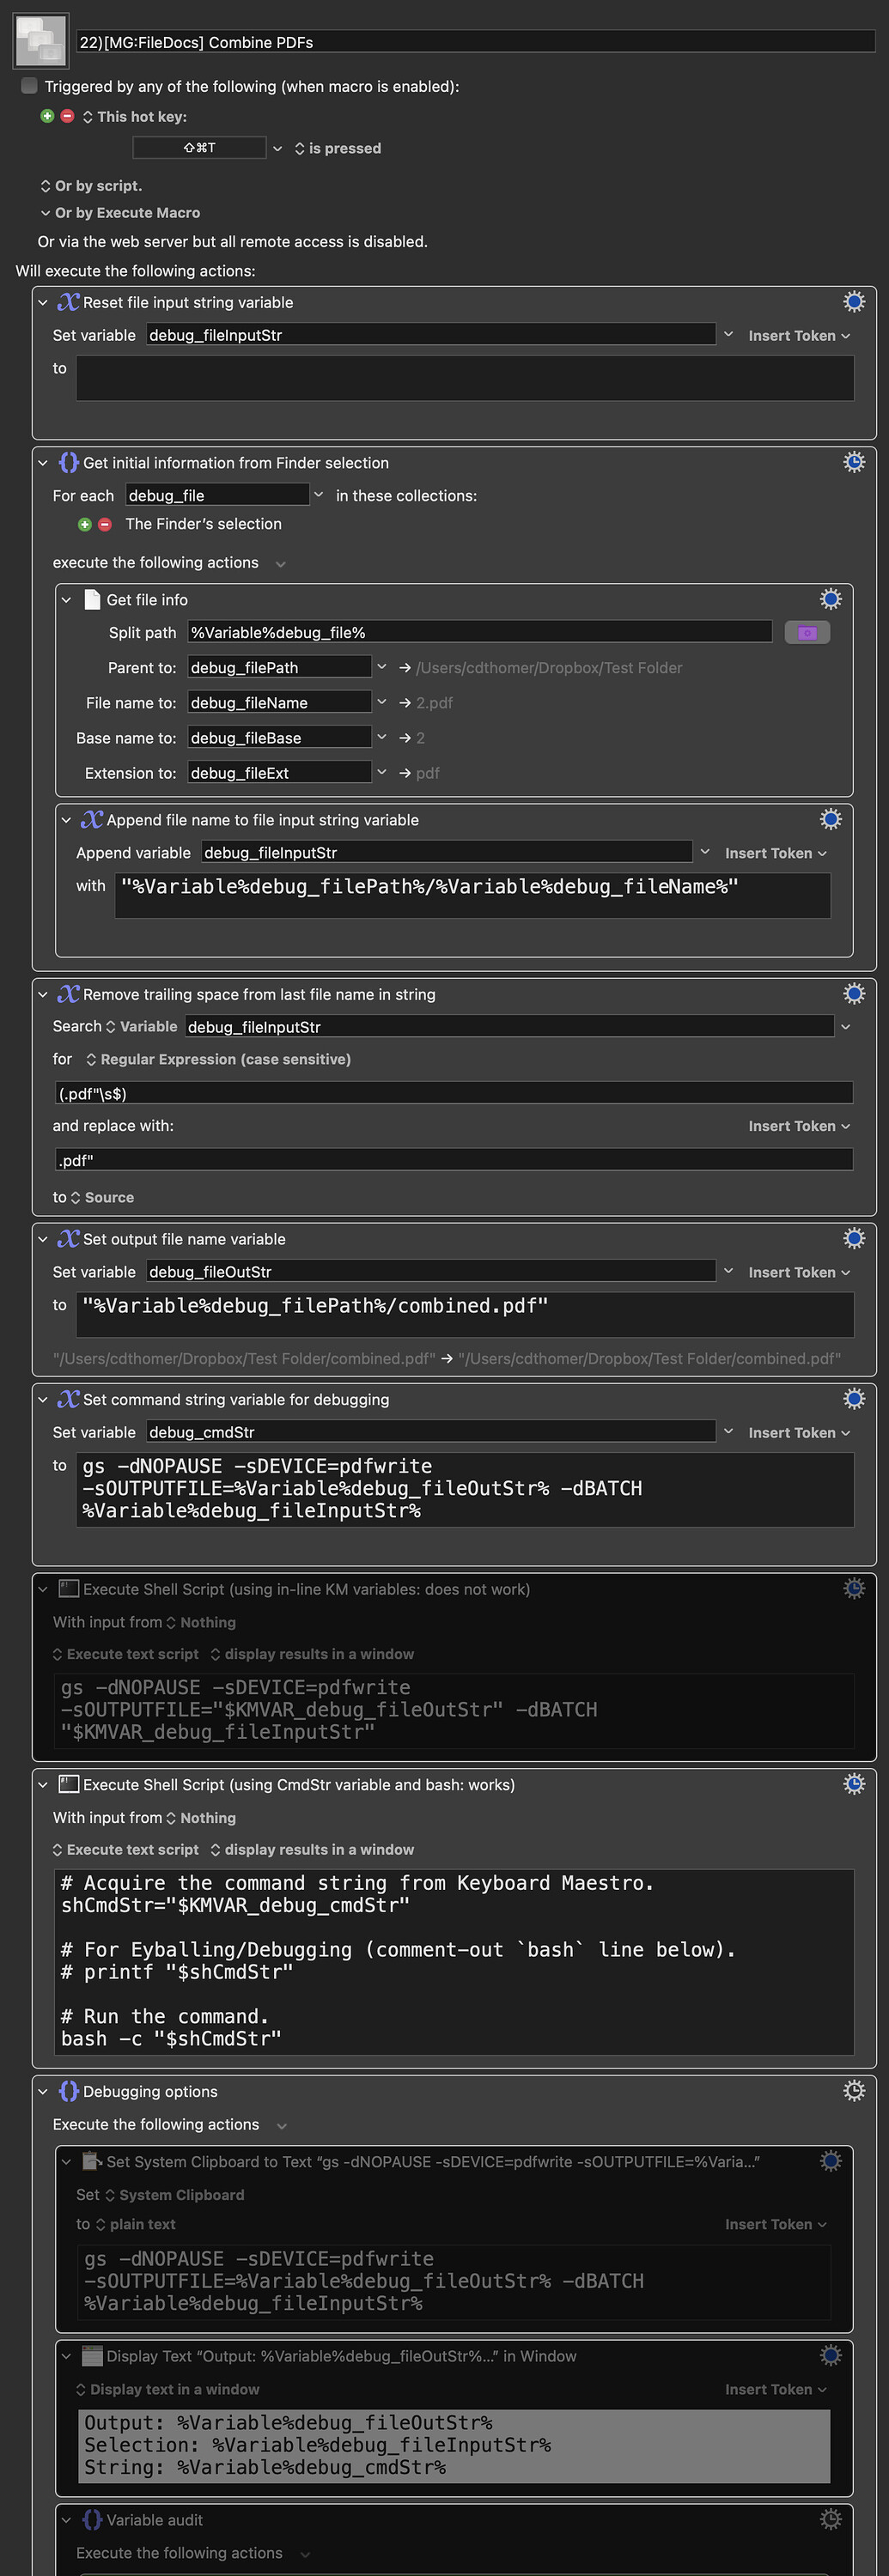Click the debug_fileOutStr variable field
889x2576 pixels.
coord(431,1272)
